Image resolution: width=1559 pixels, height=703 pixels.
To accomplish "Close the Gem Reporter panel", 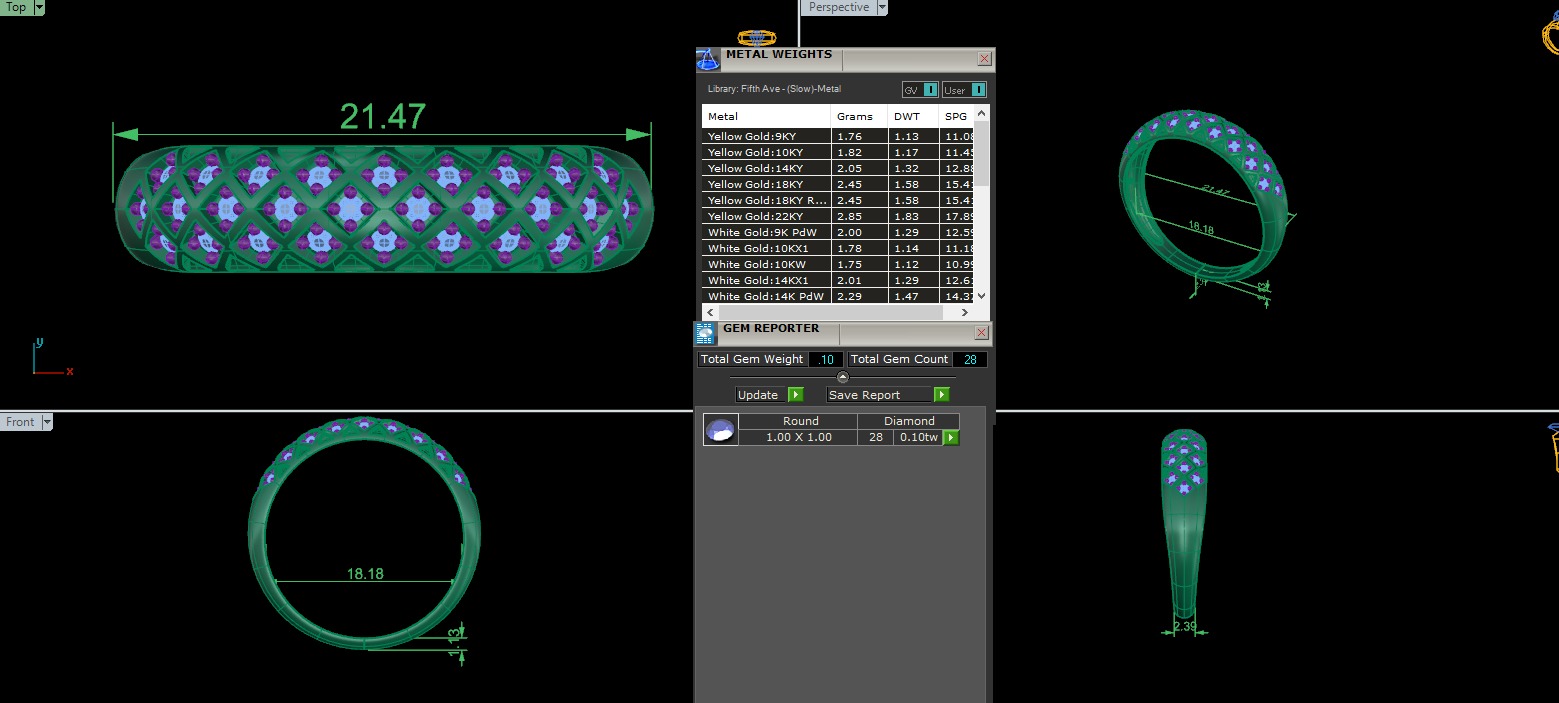I will click(x=981, y=333).
